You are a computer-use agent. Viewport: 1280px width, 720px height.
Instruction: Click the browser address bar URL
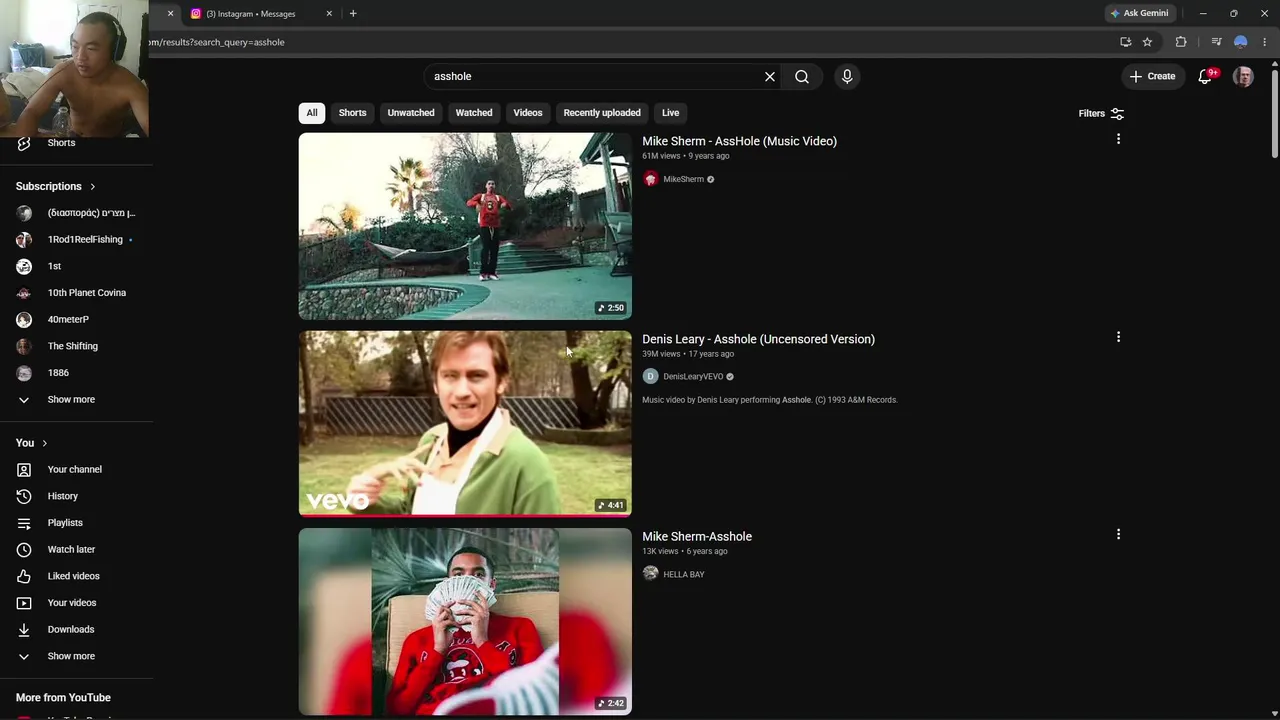(x=217, y=42)
